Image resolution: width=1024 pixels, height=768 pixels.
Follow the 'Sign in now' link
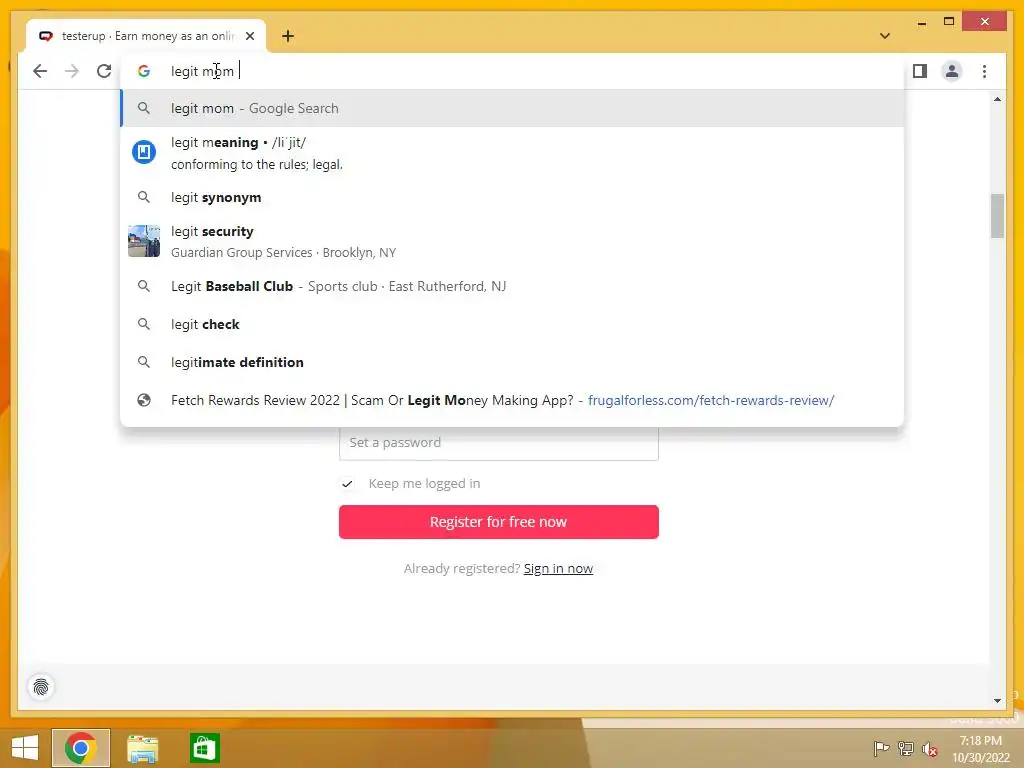click(558, 569)
